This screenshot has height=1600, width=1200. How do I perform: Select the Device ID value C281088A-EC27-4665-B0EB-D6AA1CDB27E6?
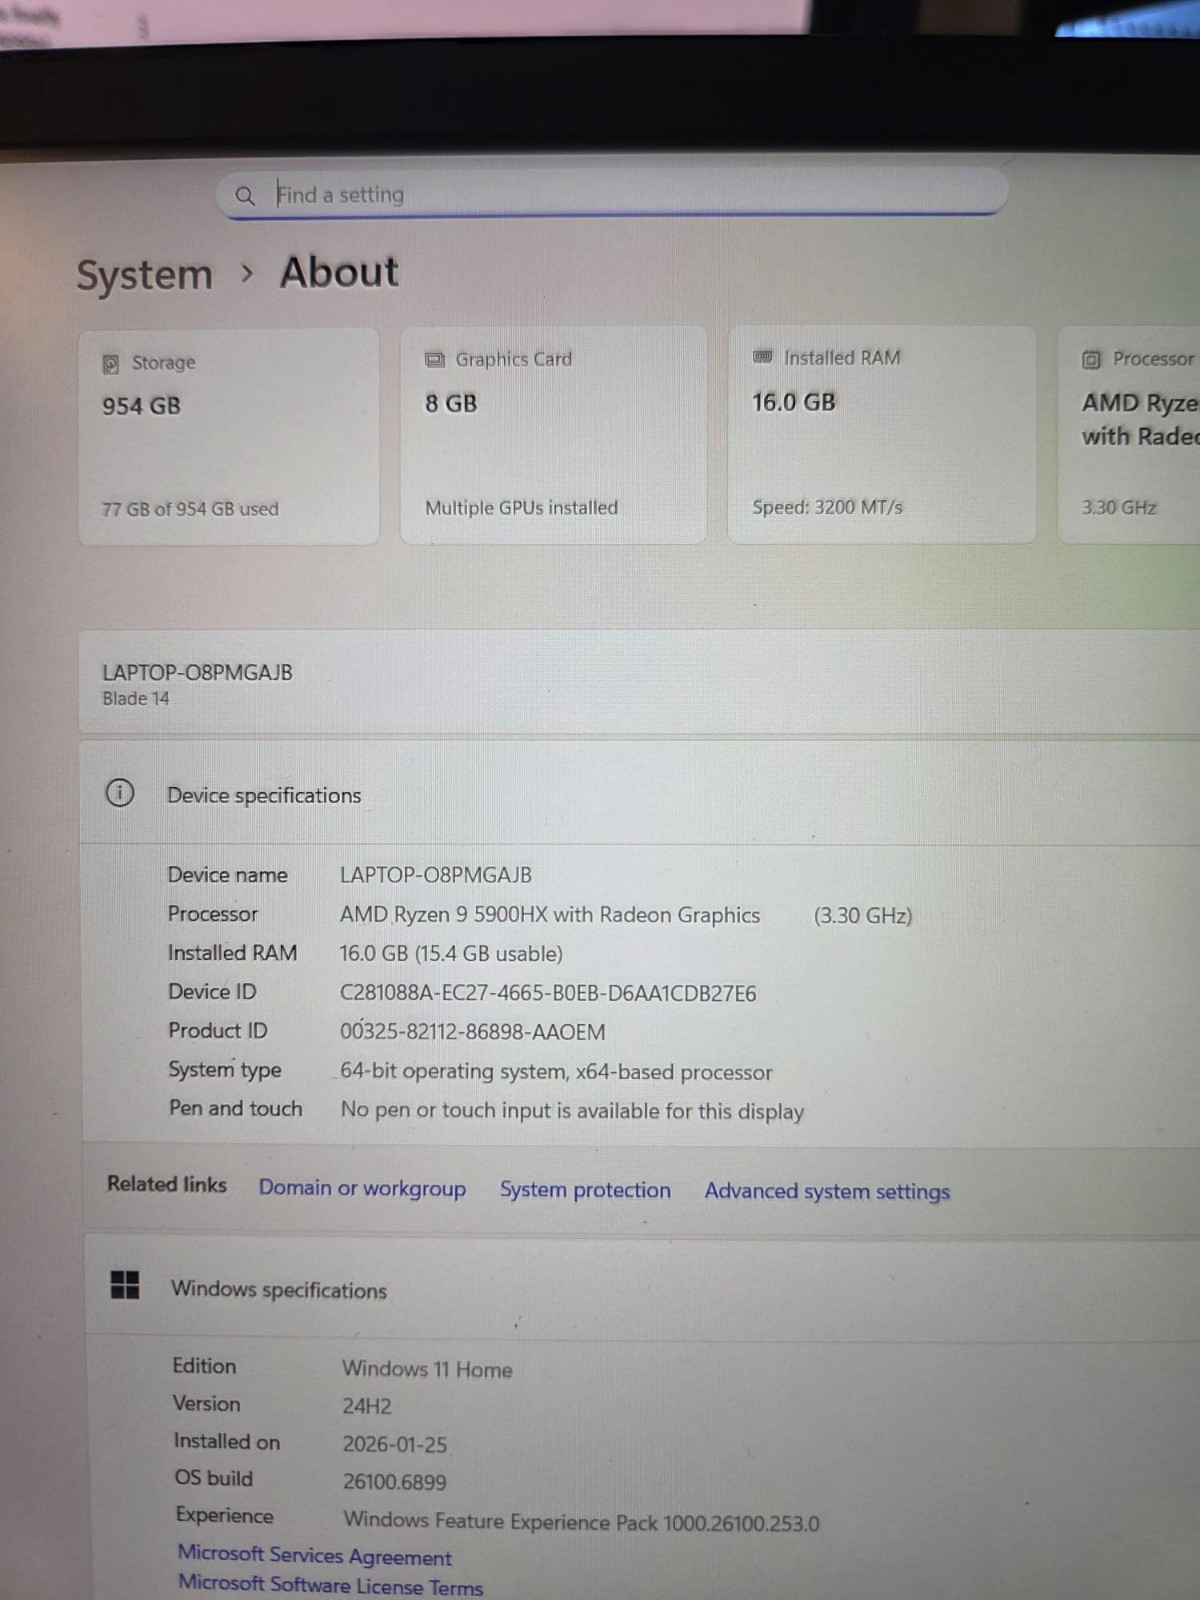point(548,993)
